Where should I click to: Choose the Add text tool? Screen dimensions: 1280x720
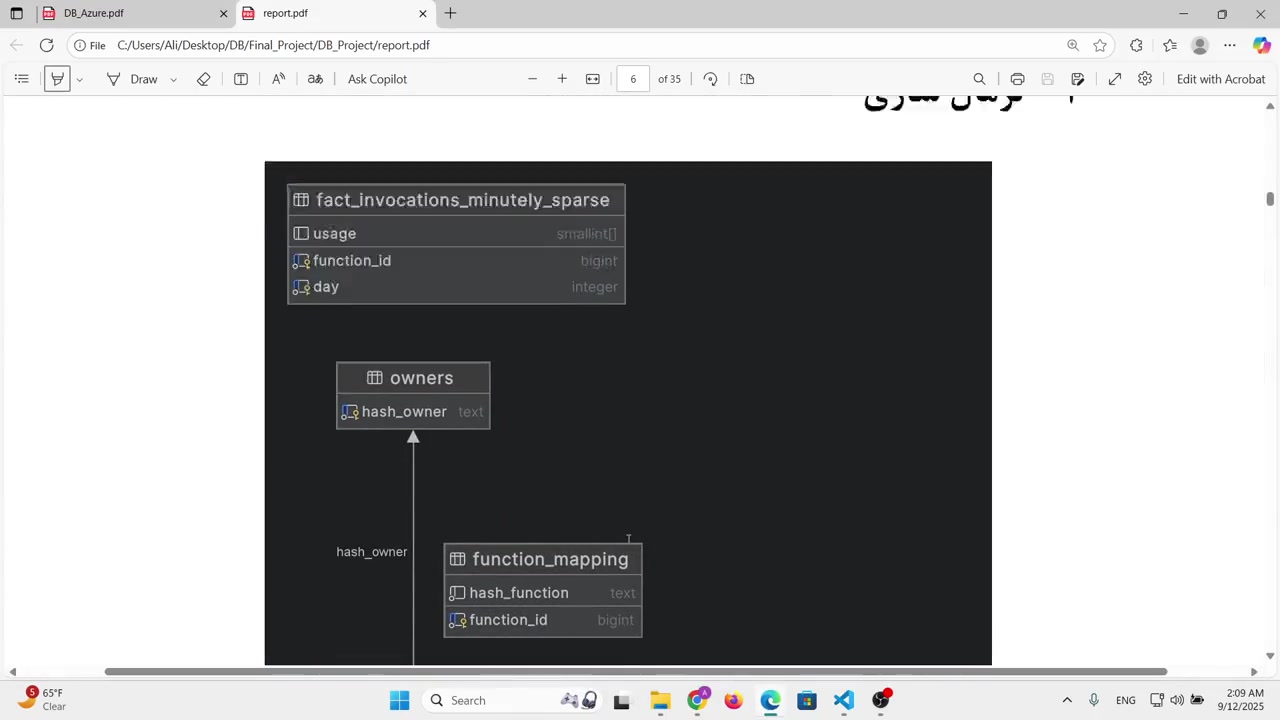click(241, 79)
